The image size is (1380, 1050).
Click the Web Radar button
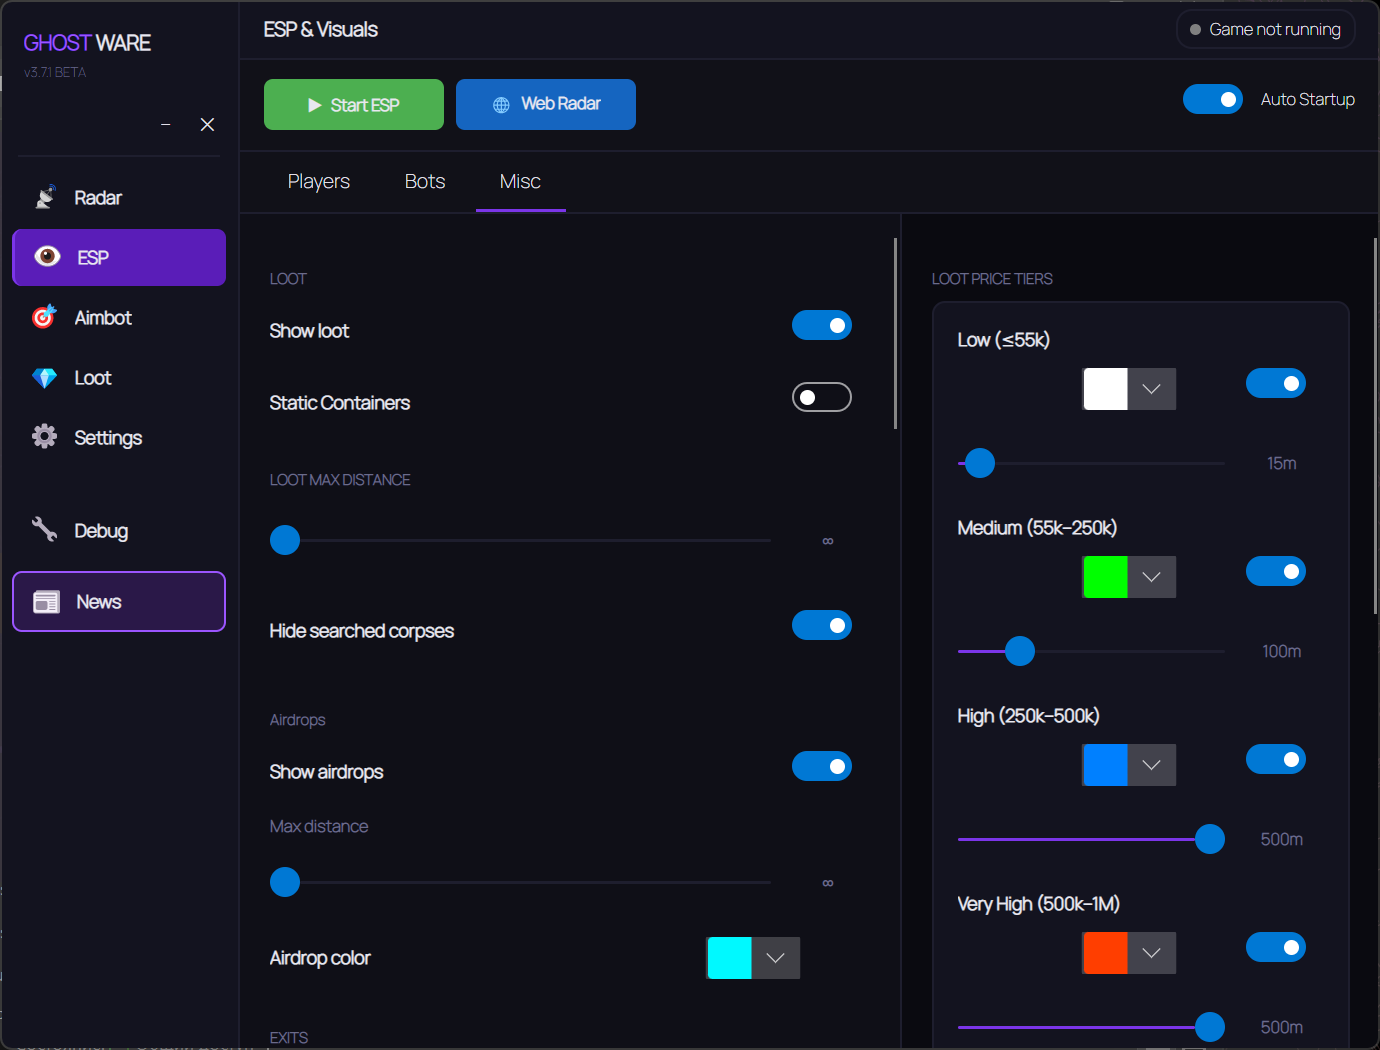[546, 104]
